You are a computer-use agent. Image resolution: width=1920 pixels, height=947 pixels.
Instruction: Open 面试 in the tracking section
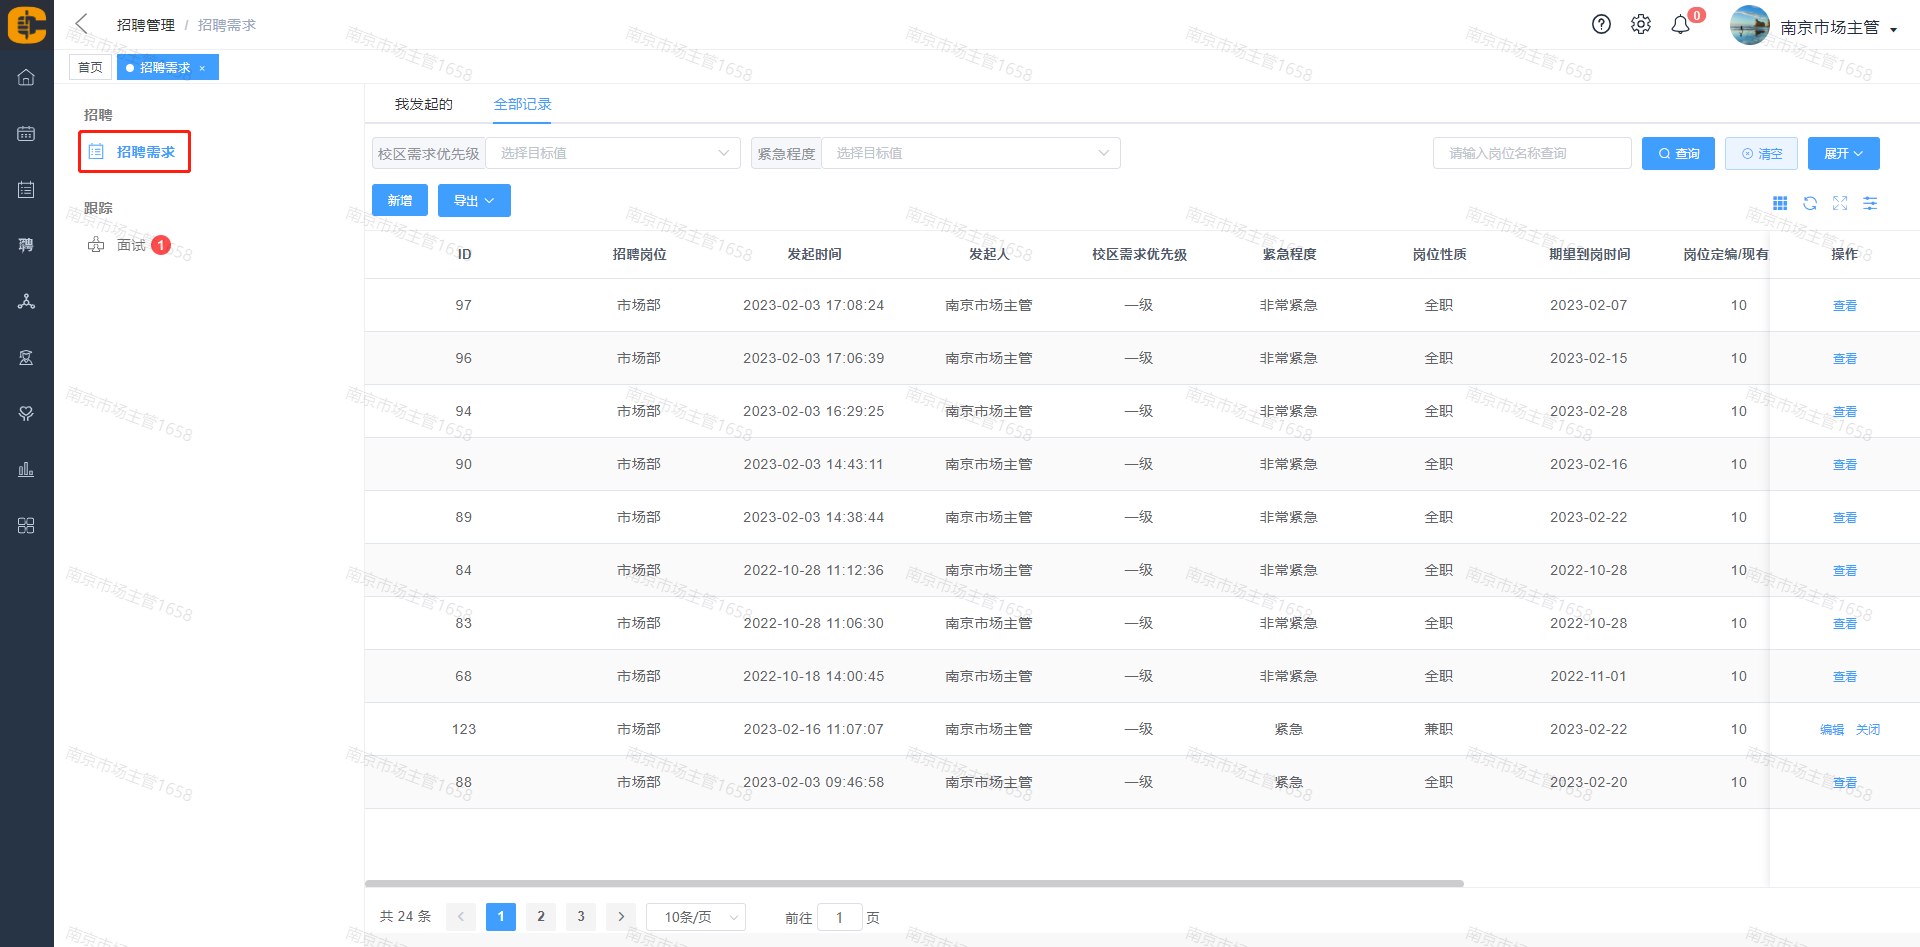pyautogui.click(x=131, y=246)
